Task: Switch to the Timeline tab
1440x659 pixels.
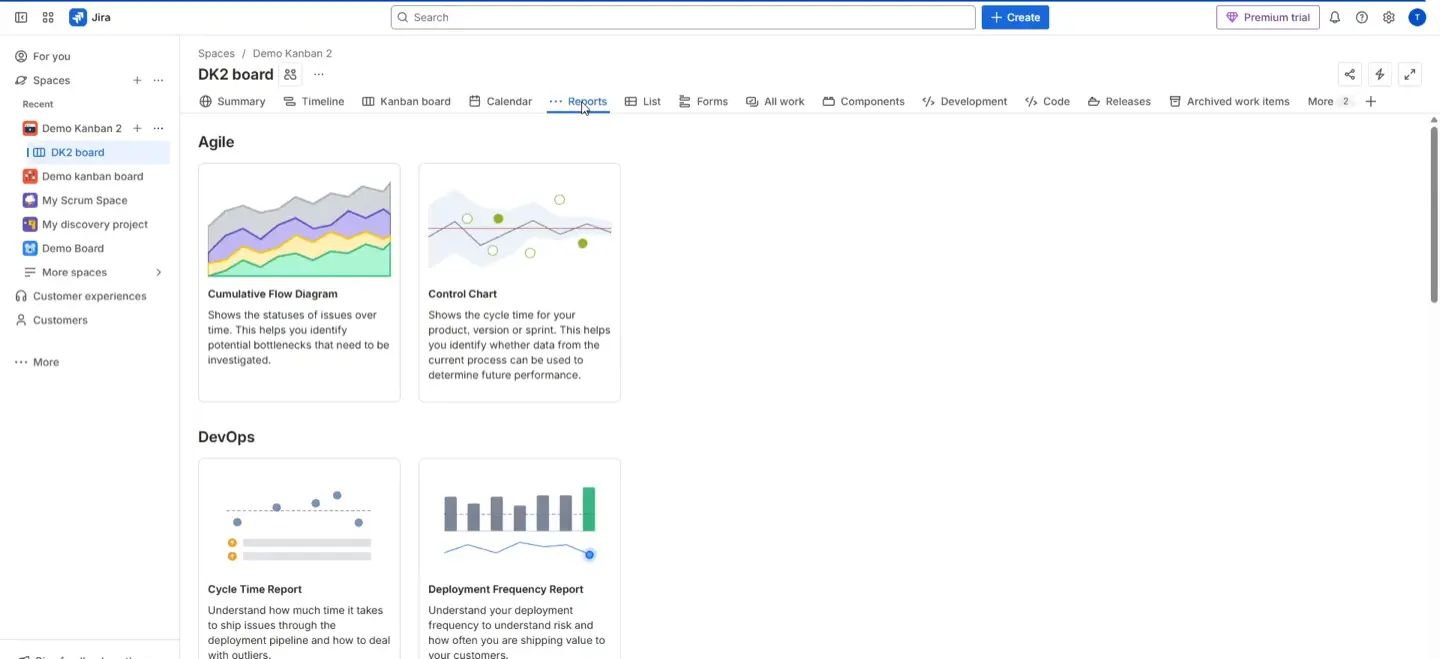Action: (314, 101)
